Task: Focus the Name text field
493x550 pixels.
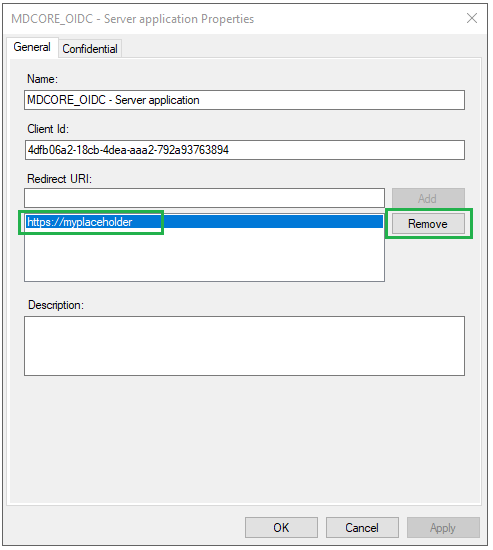Action: click(245, 100)
